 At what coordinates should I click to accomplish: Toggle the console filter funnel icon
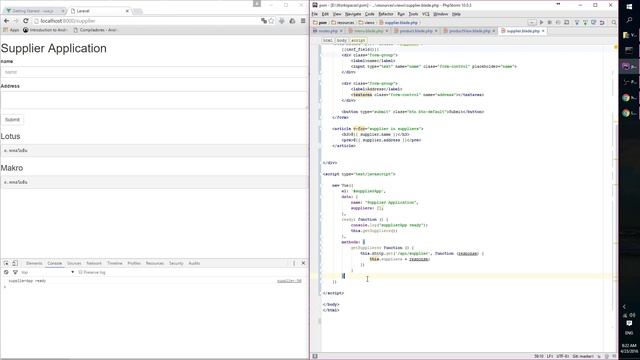pyautogui.click(x=15, y=272)
